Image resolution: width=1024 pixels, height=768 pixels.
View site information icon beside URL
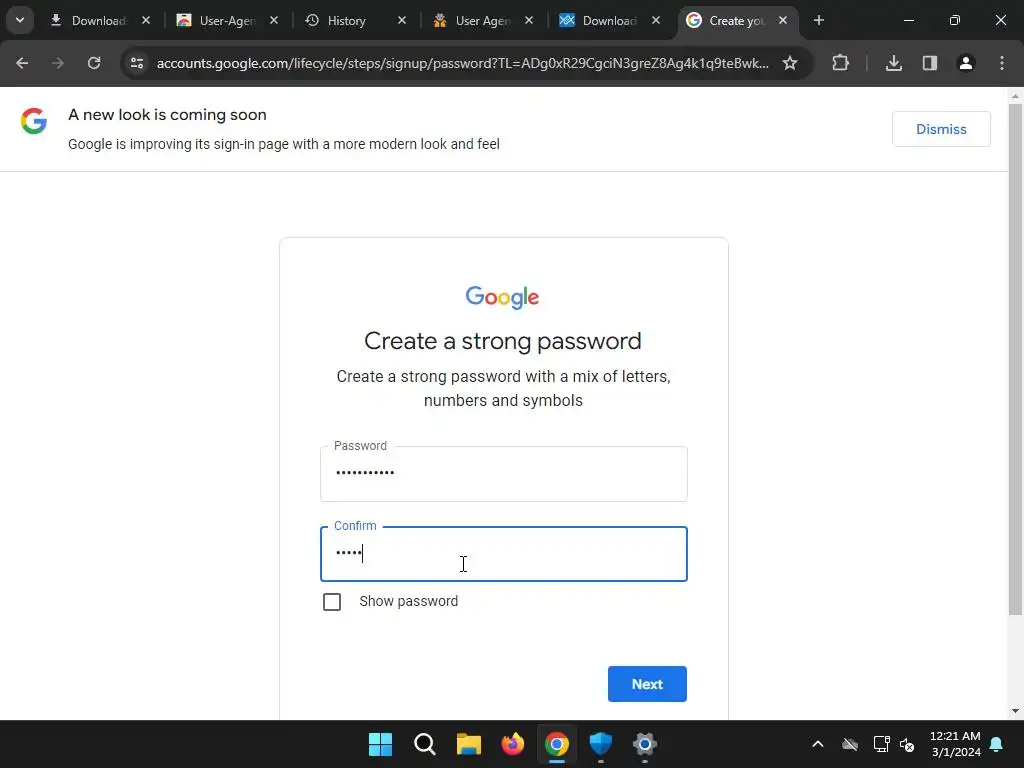pos(137,63)
